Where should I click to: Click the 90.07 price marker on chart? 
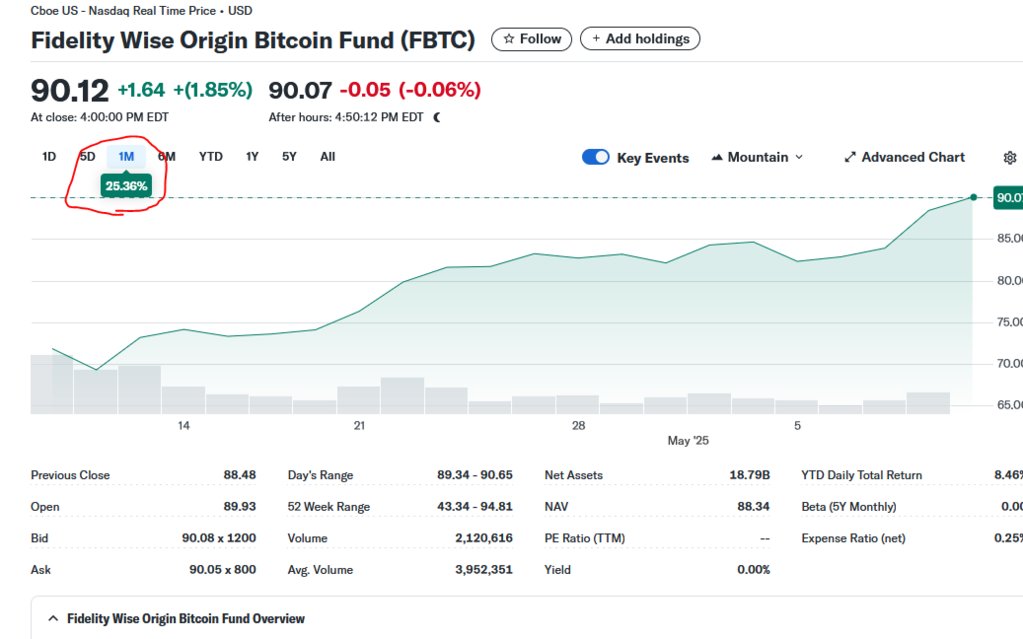1008,198
